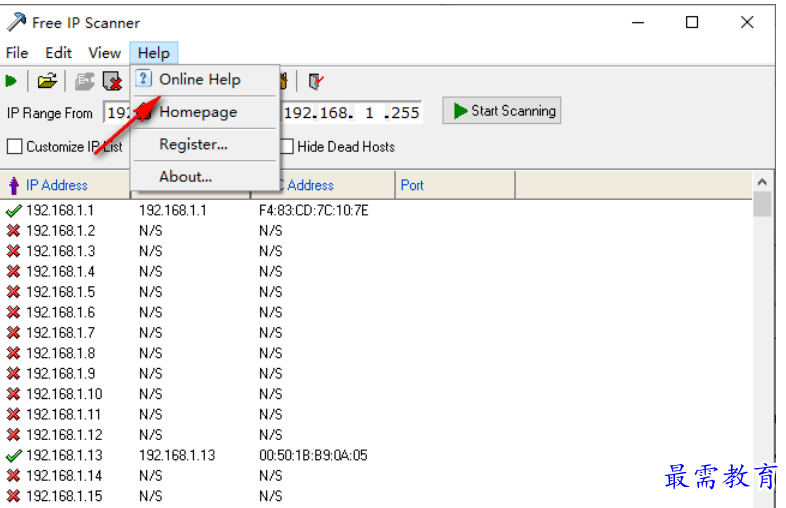Click the red X icon for 192.168.1.9
The image size is (786, 508).
tap(14, 374)
